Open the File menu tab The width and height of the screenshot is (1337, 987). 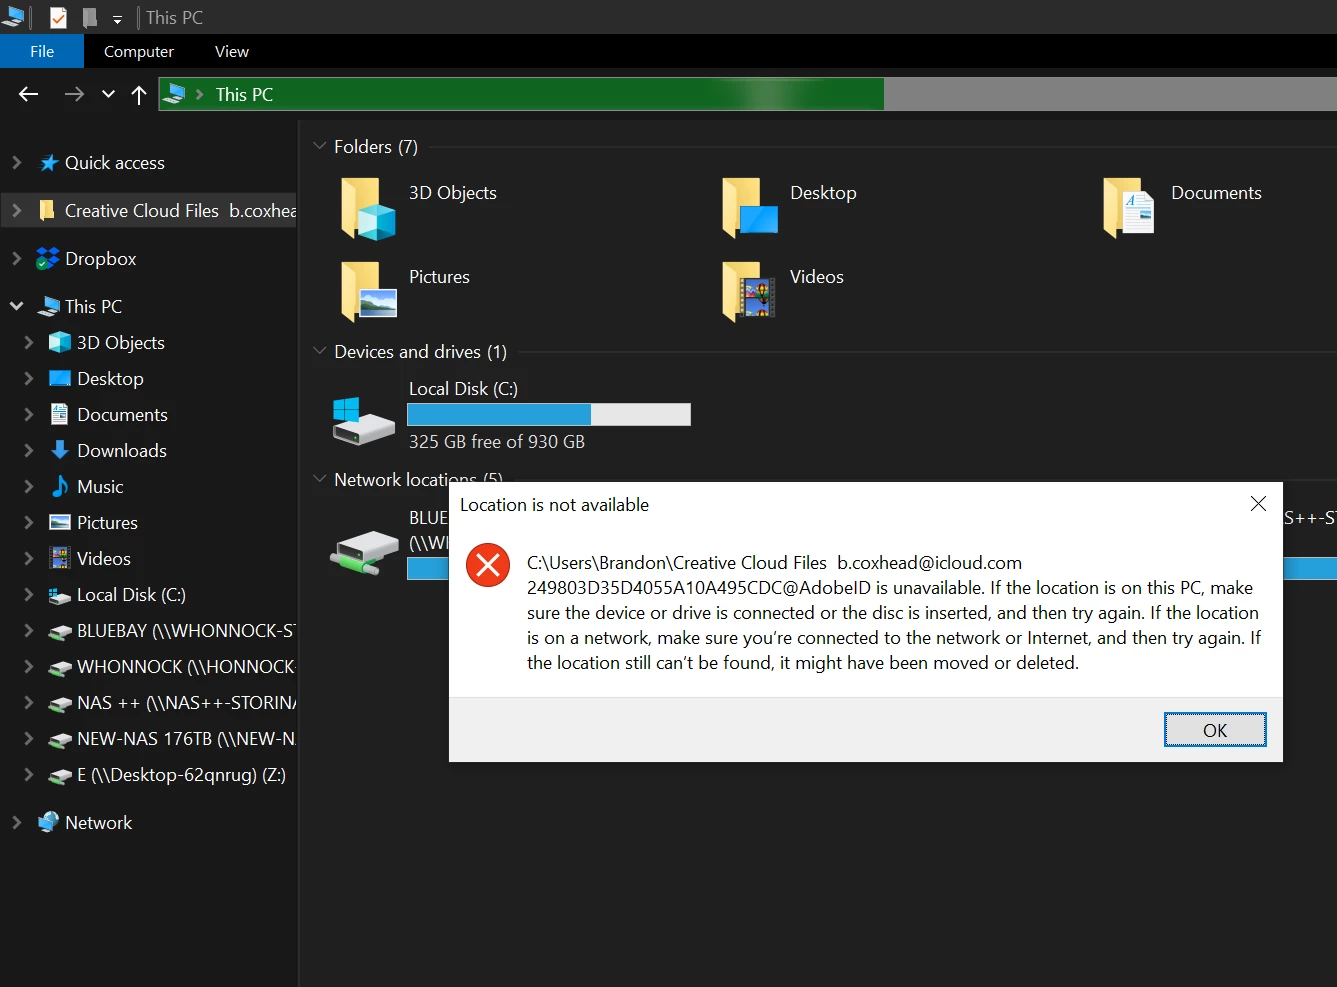point(42,51)
